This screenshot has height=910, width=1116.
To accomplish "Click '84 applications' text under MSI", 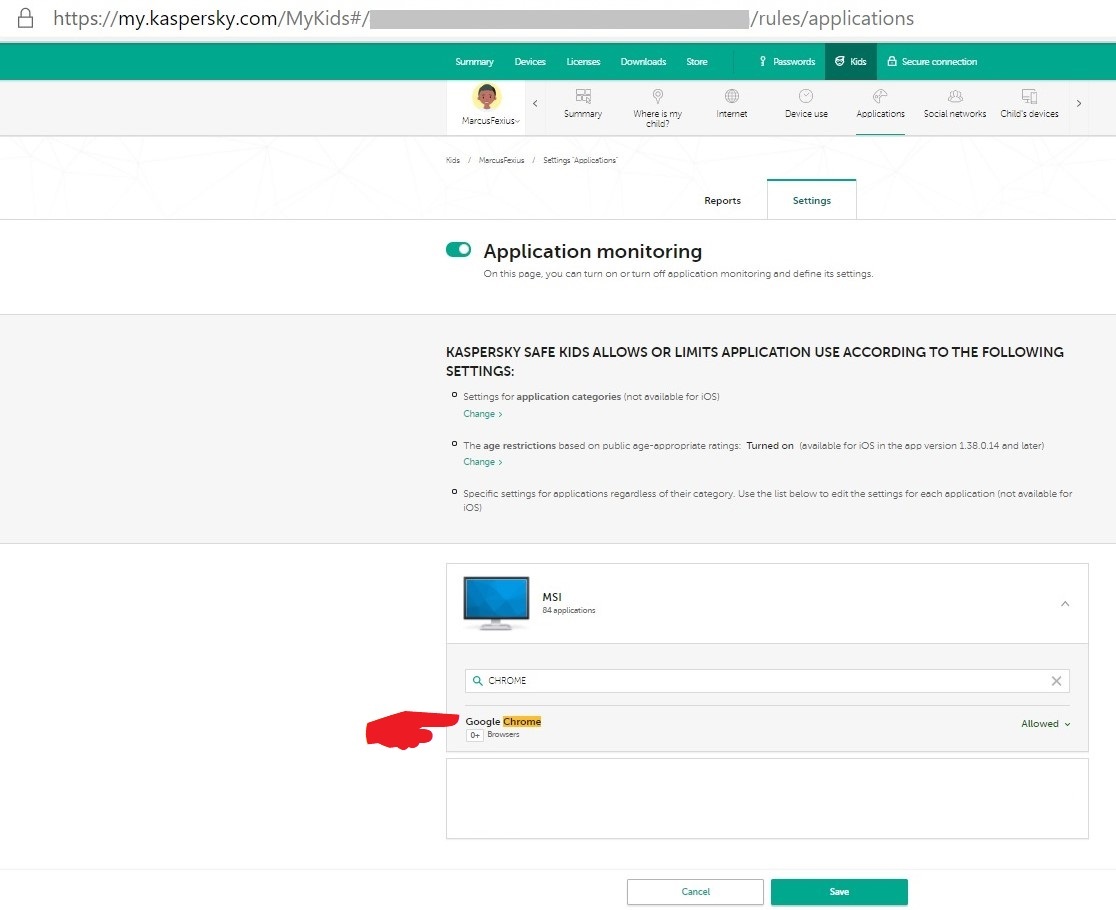I will (x=569, y=610).
